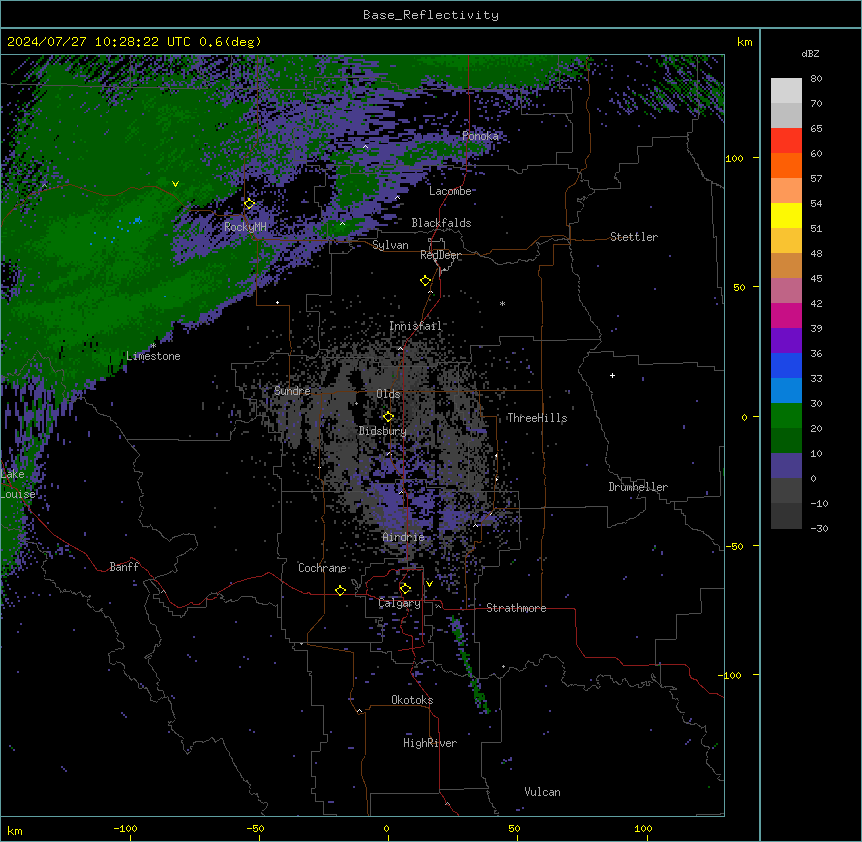Pick the royal blue 33-36 dBZ swatch

[x=786, y=365]
